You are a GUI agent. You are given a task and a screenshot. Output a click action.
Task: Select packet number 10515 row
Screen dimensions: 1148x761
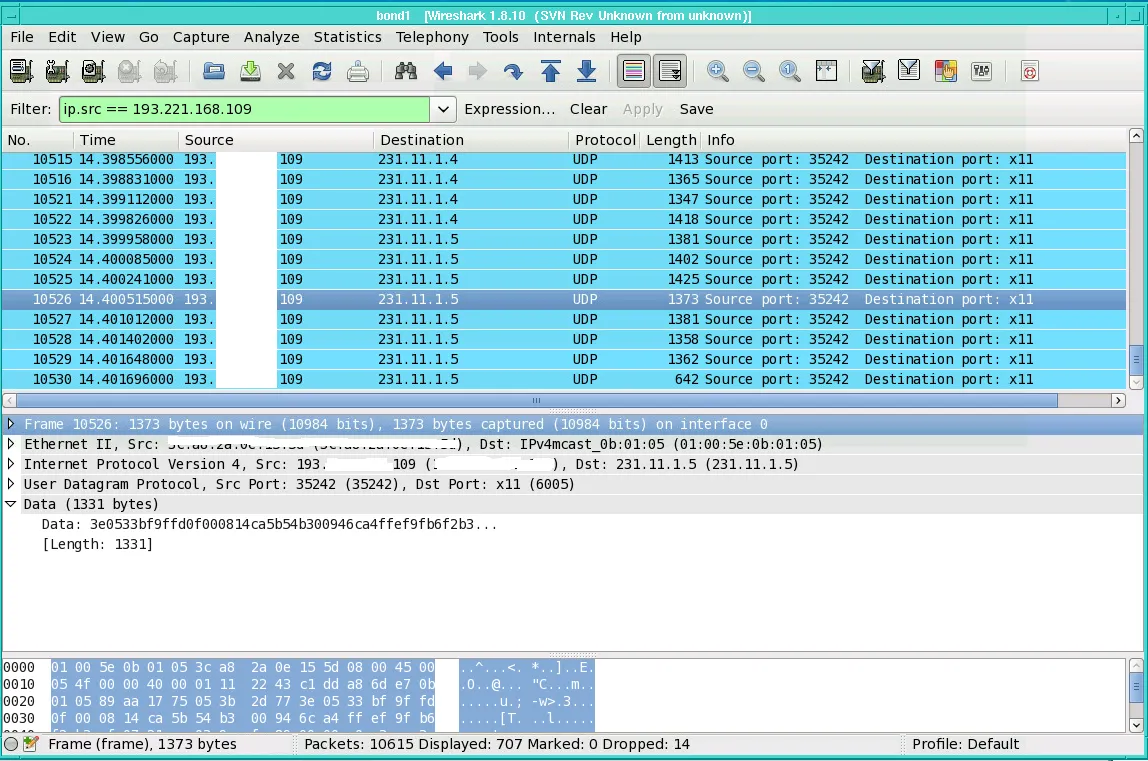564,159
